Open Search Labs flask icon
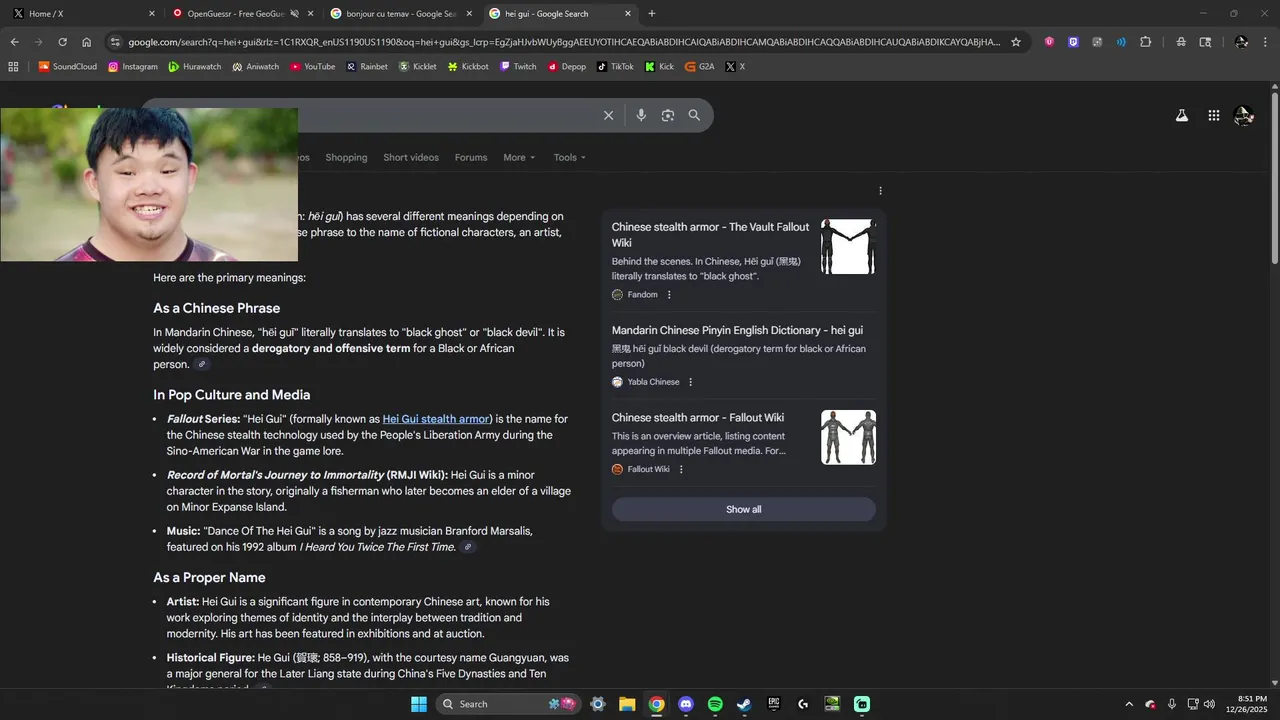This screenshot has height=720, width=1280. (x=1181, y=116)
